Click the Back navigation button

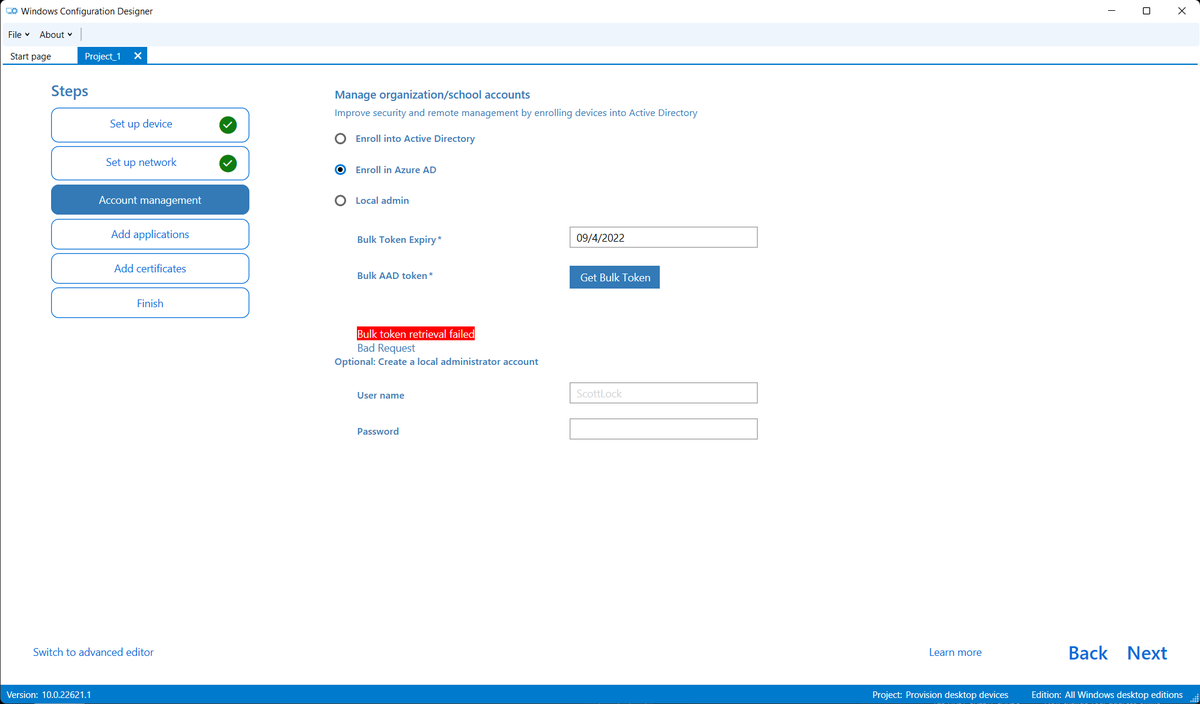[1088, 653]
